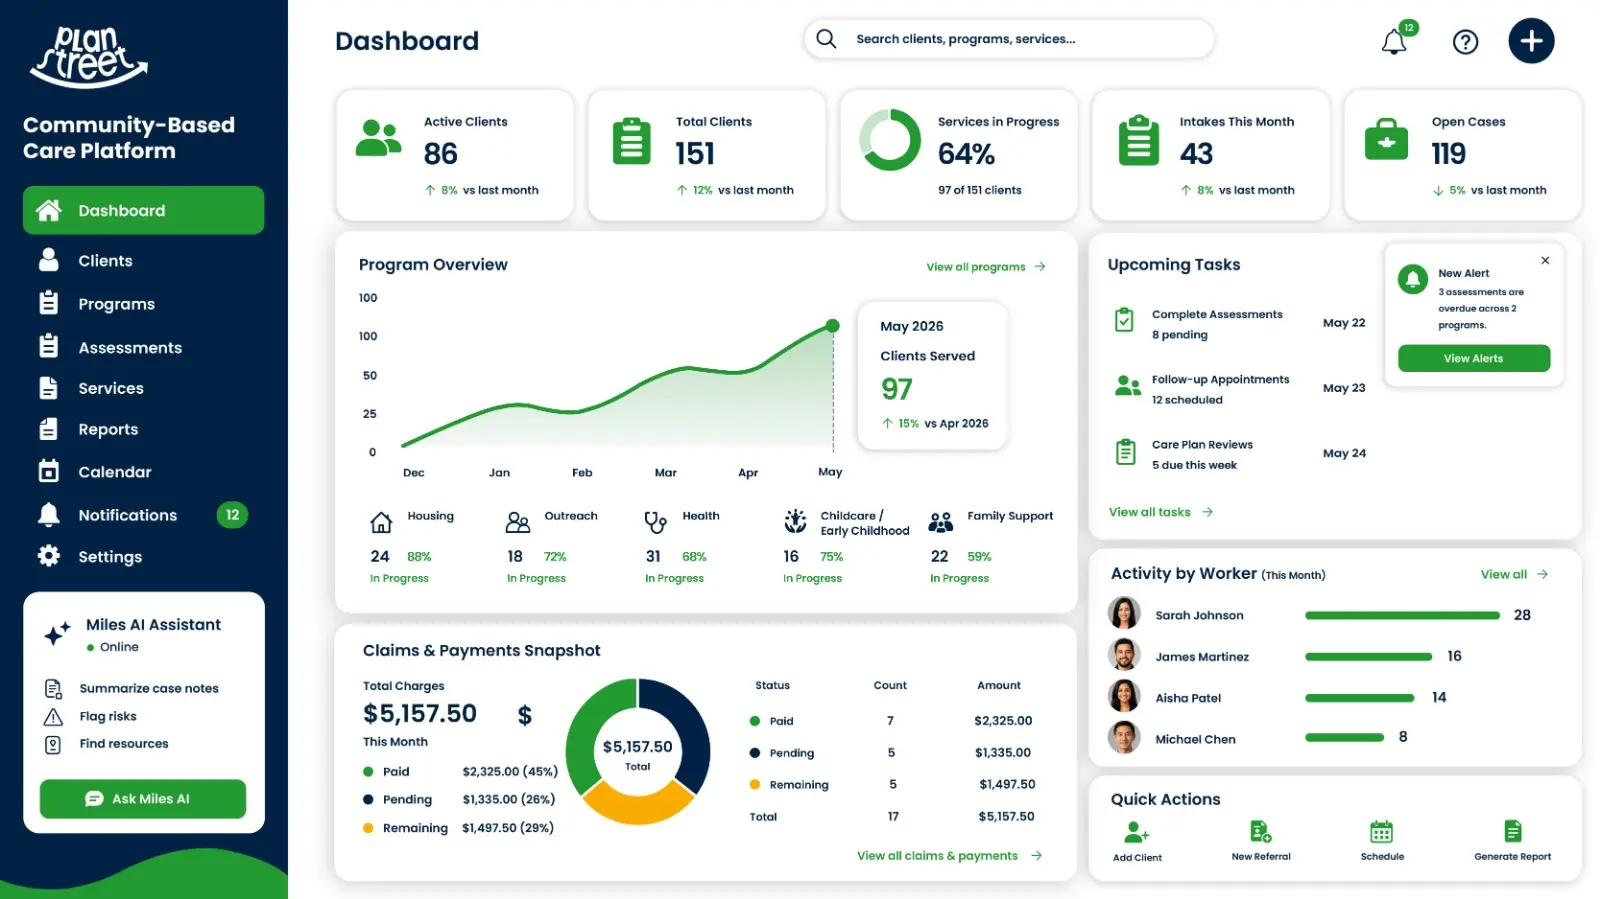Close the New Alert popup
Screen dimensions: 1600x899
pyautogui.click(x=1545, y=260)
